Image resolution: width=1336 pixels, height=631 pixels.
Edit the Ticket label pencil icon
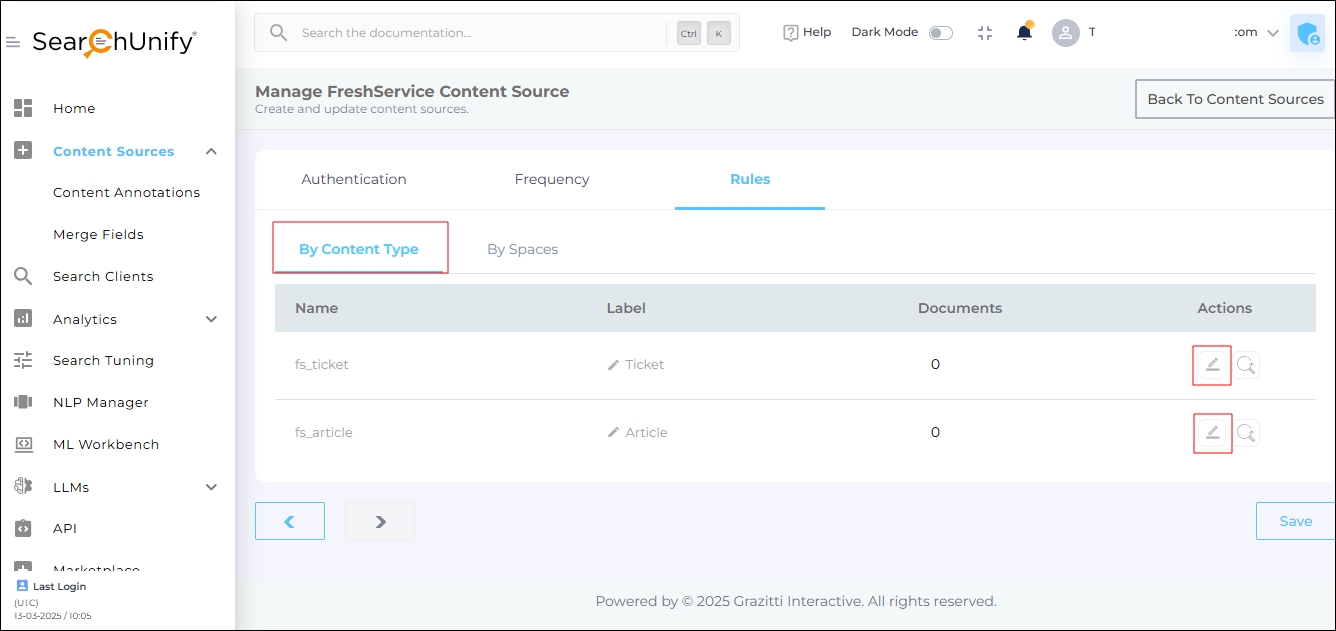pyautogui.click(x=614, y=365)
